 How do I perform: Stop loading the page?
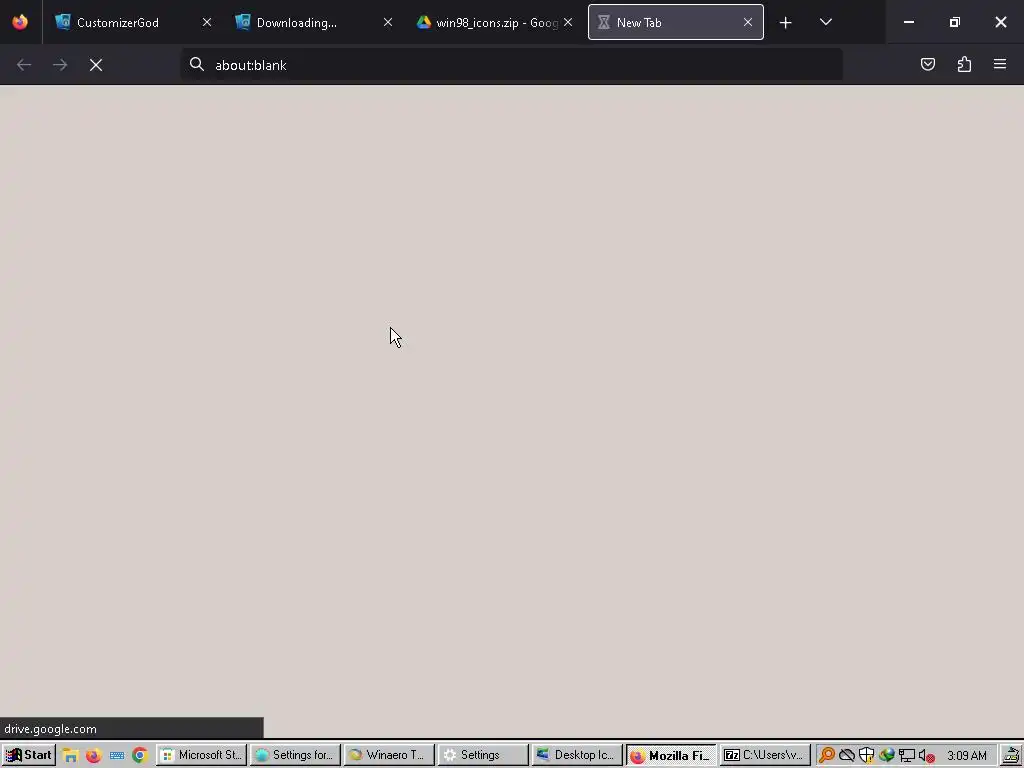[x=96, y=65]
